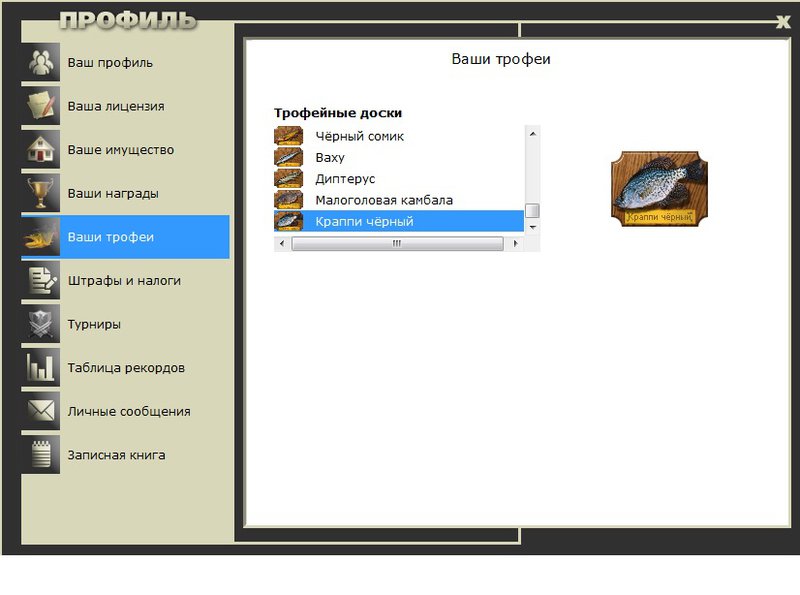800x595 pixels.
Task: Click the bar chart icon for Таблица рекордов
Action: tap(41, 368)
